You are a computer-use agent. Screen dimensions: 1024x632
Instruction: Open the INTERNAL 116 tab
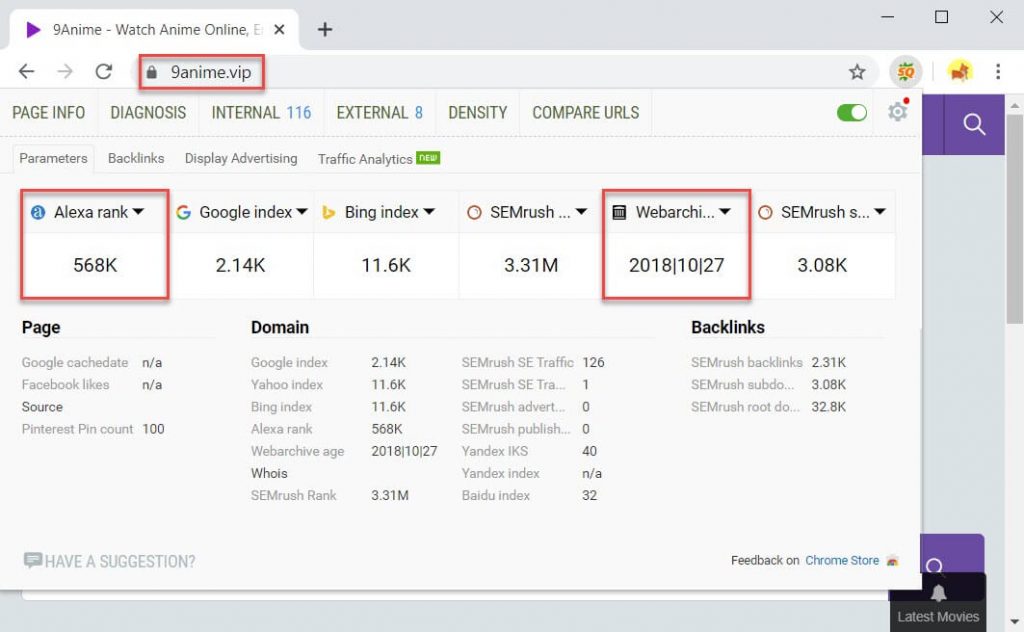pos(261,112)
